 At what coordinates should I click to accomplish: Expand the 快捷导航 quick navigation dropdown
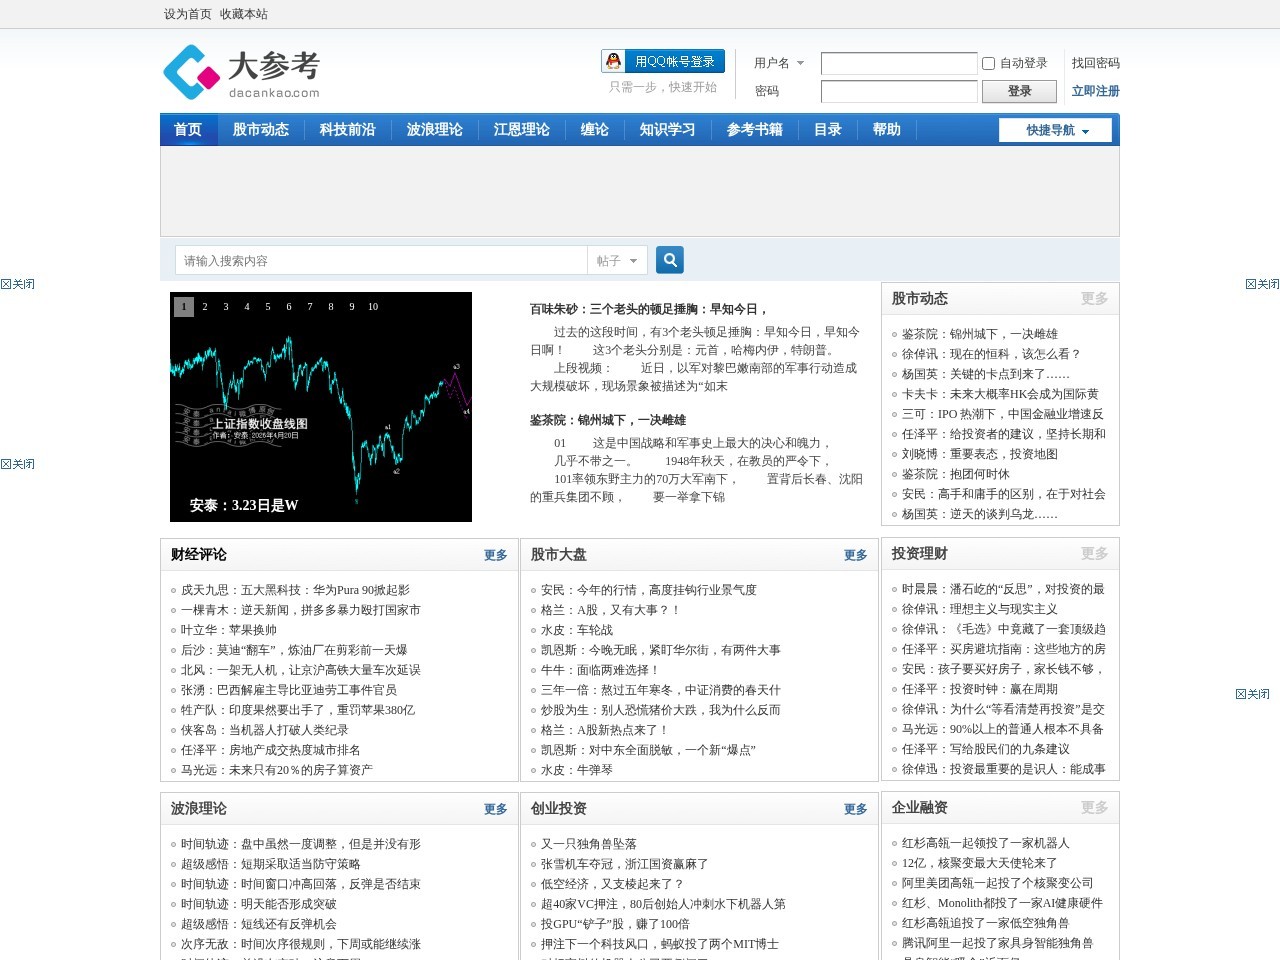[1057, 130]
